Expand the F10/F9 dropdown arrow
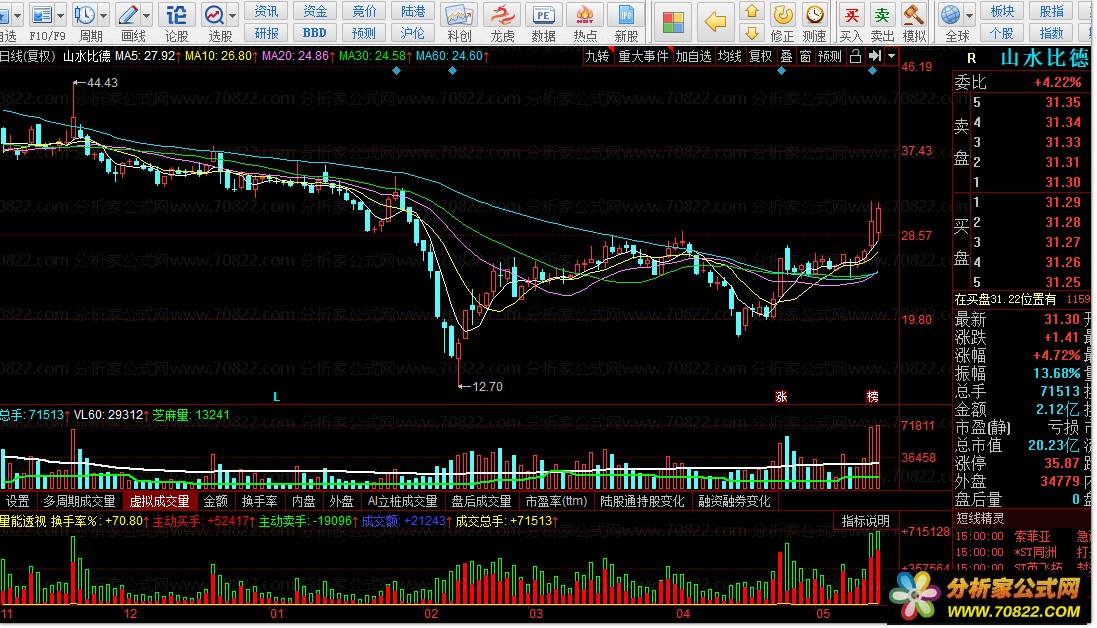1097x628 pixels. click(x=61, y=15)
